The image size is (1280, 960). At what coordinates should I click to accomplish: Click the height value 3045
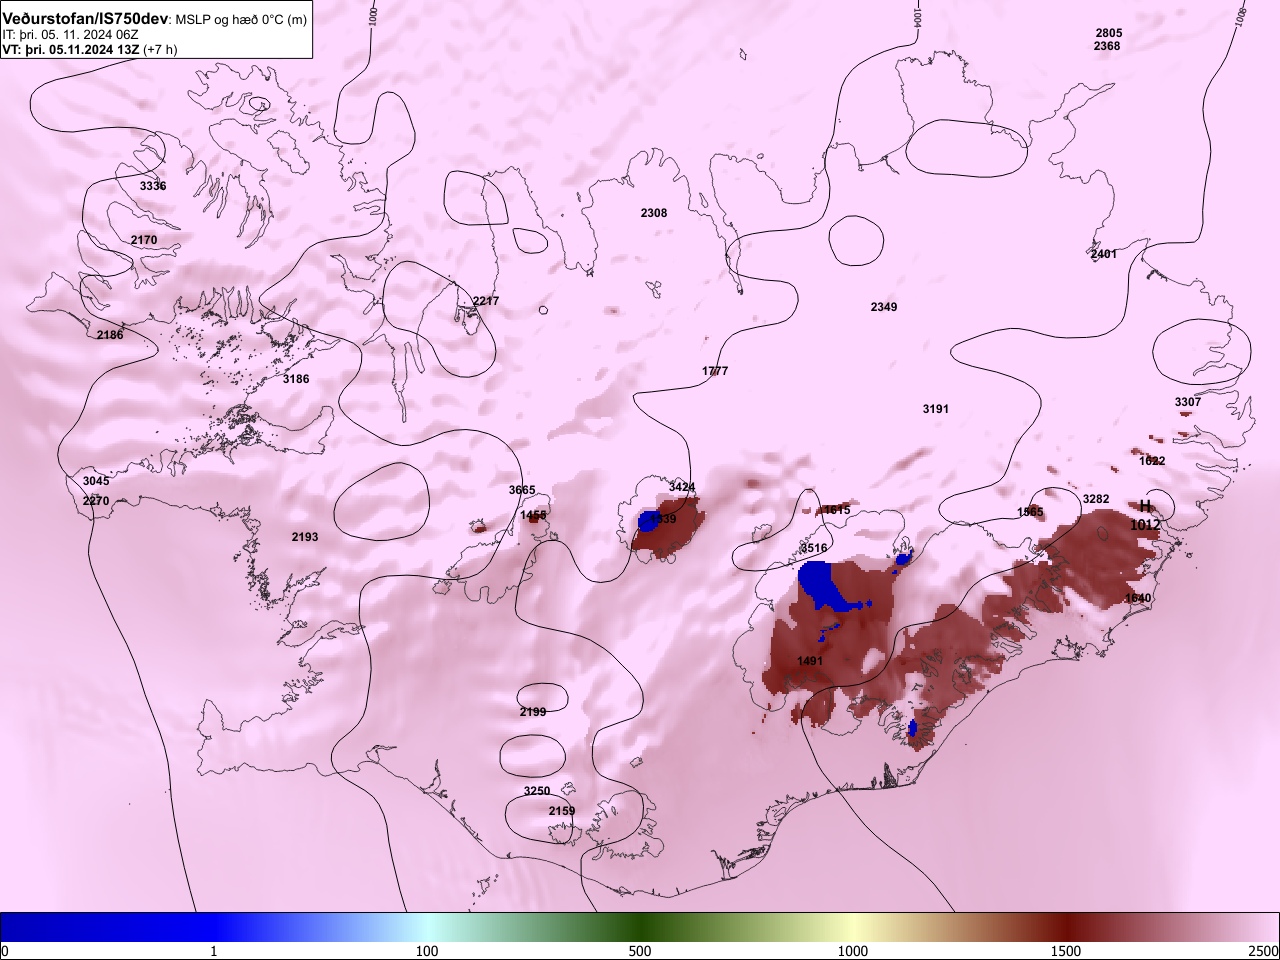click(96, 481)
